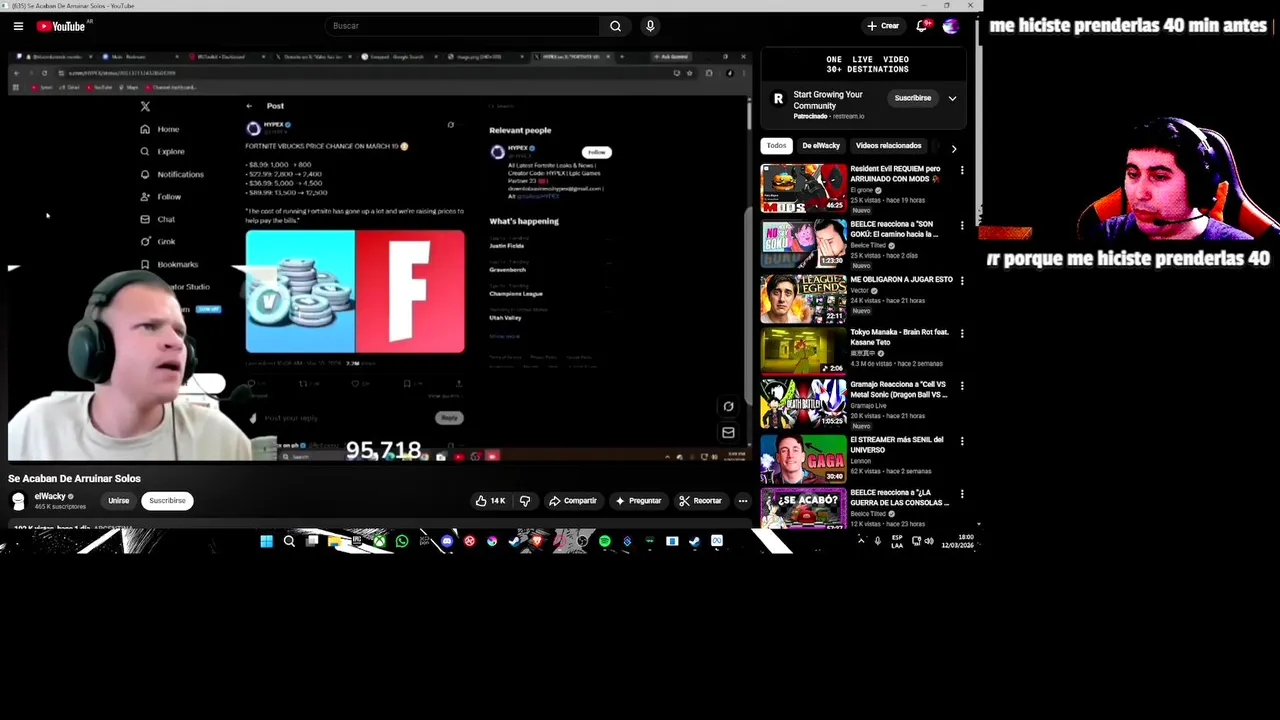Screen dimensions: 1280x720
Task: Click the Recortar clip button
Action: click(x=700, y=501)
